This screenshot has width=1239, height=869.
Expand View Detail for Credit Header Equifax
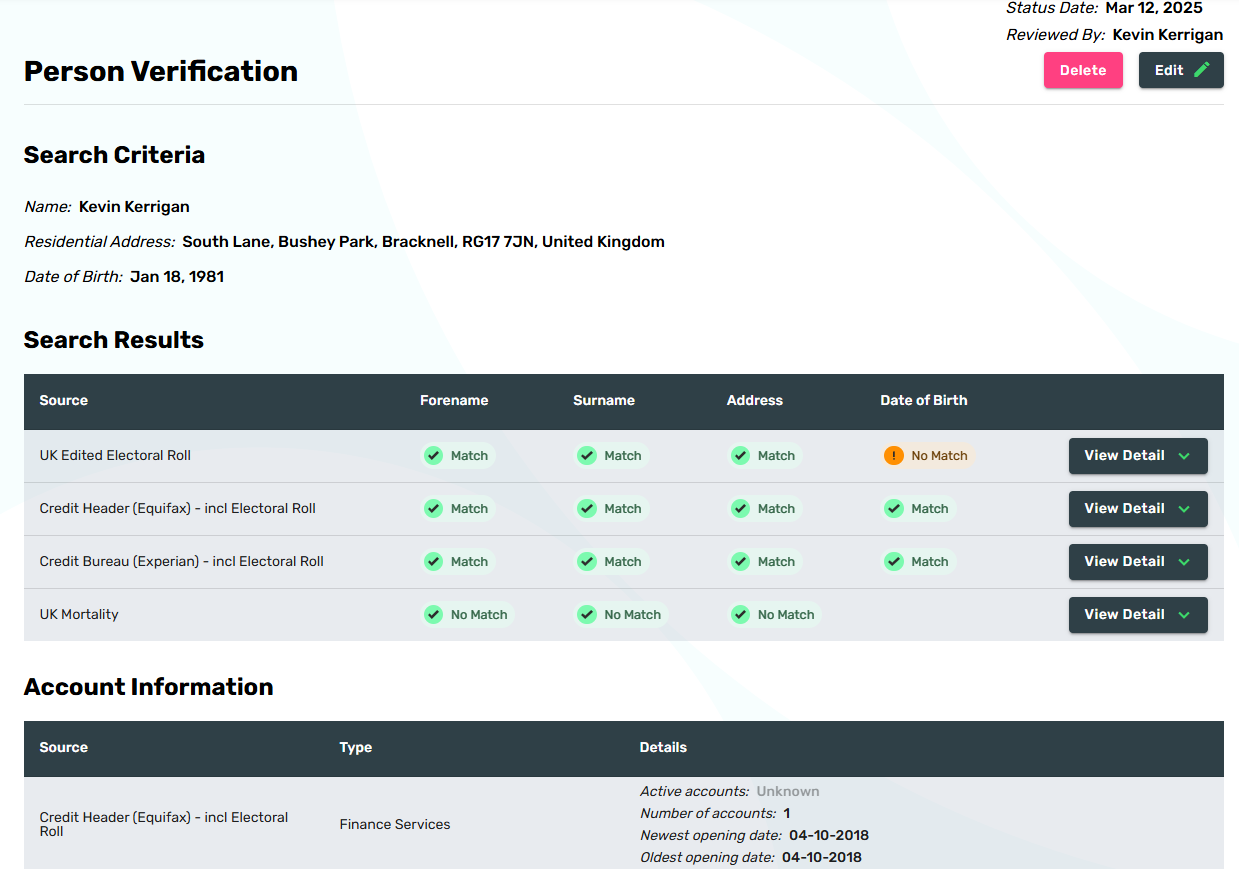coord(1137,509)
